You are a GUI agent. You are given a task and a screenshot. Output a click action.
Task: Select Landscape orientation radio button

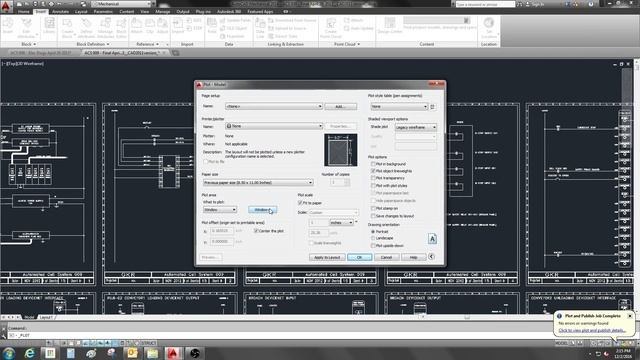point(373,238)
